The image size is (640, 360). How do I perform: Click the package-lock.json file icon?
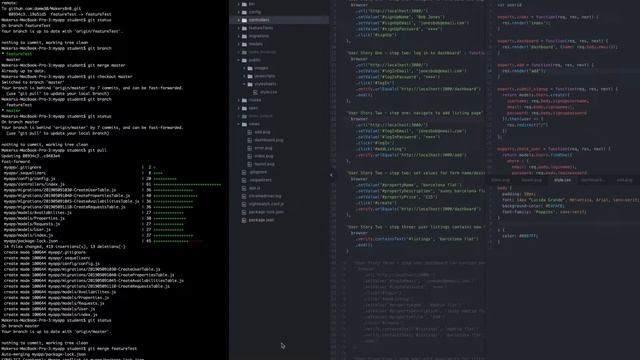(244, 212)
